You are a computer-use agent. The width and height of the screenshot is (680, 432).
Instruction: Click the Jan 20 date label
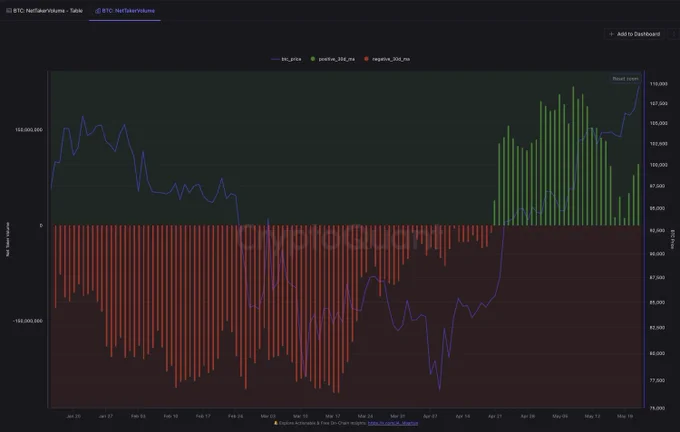73,416
